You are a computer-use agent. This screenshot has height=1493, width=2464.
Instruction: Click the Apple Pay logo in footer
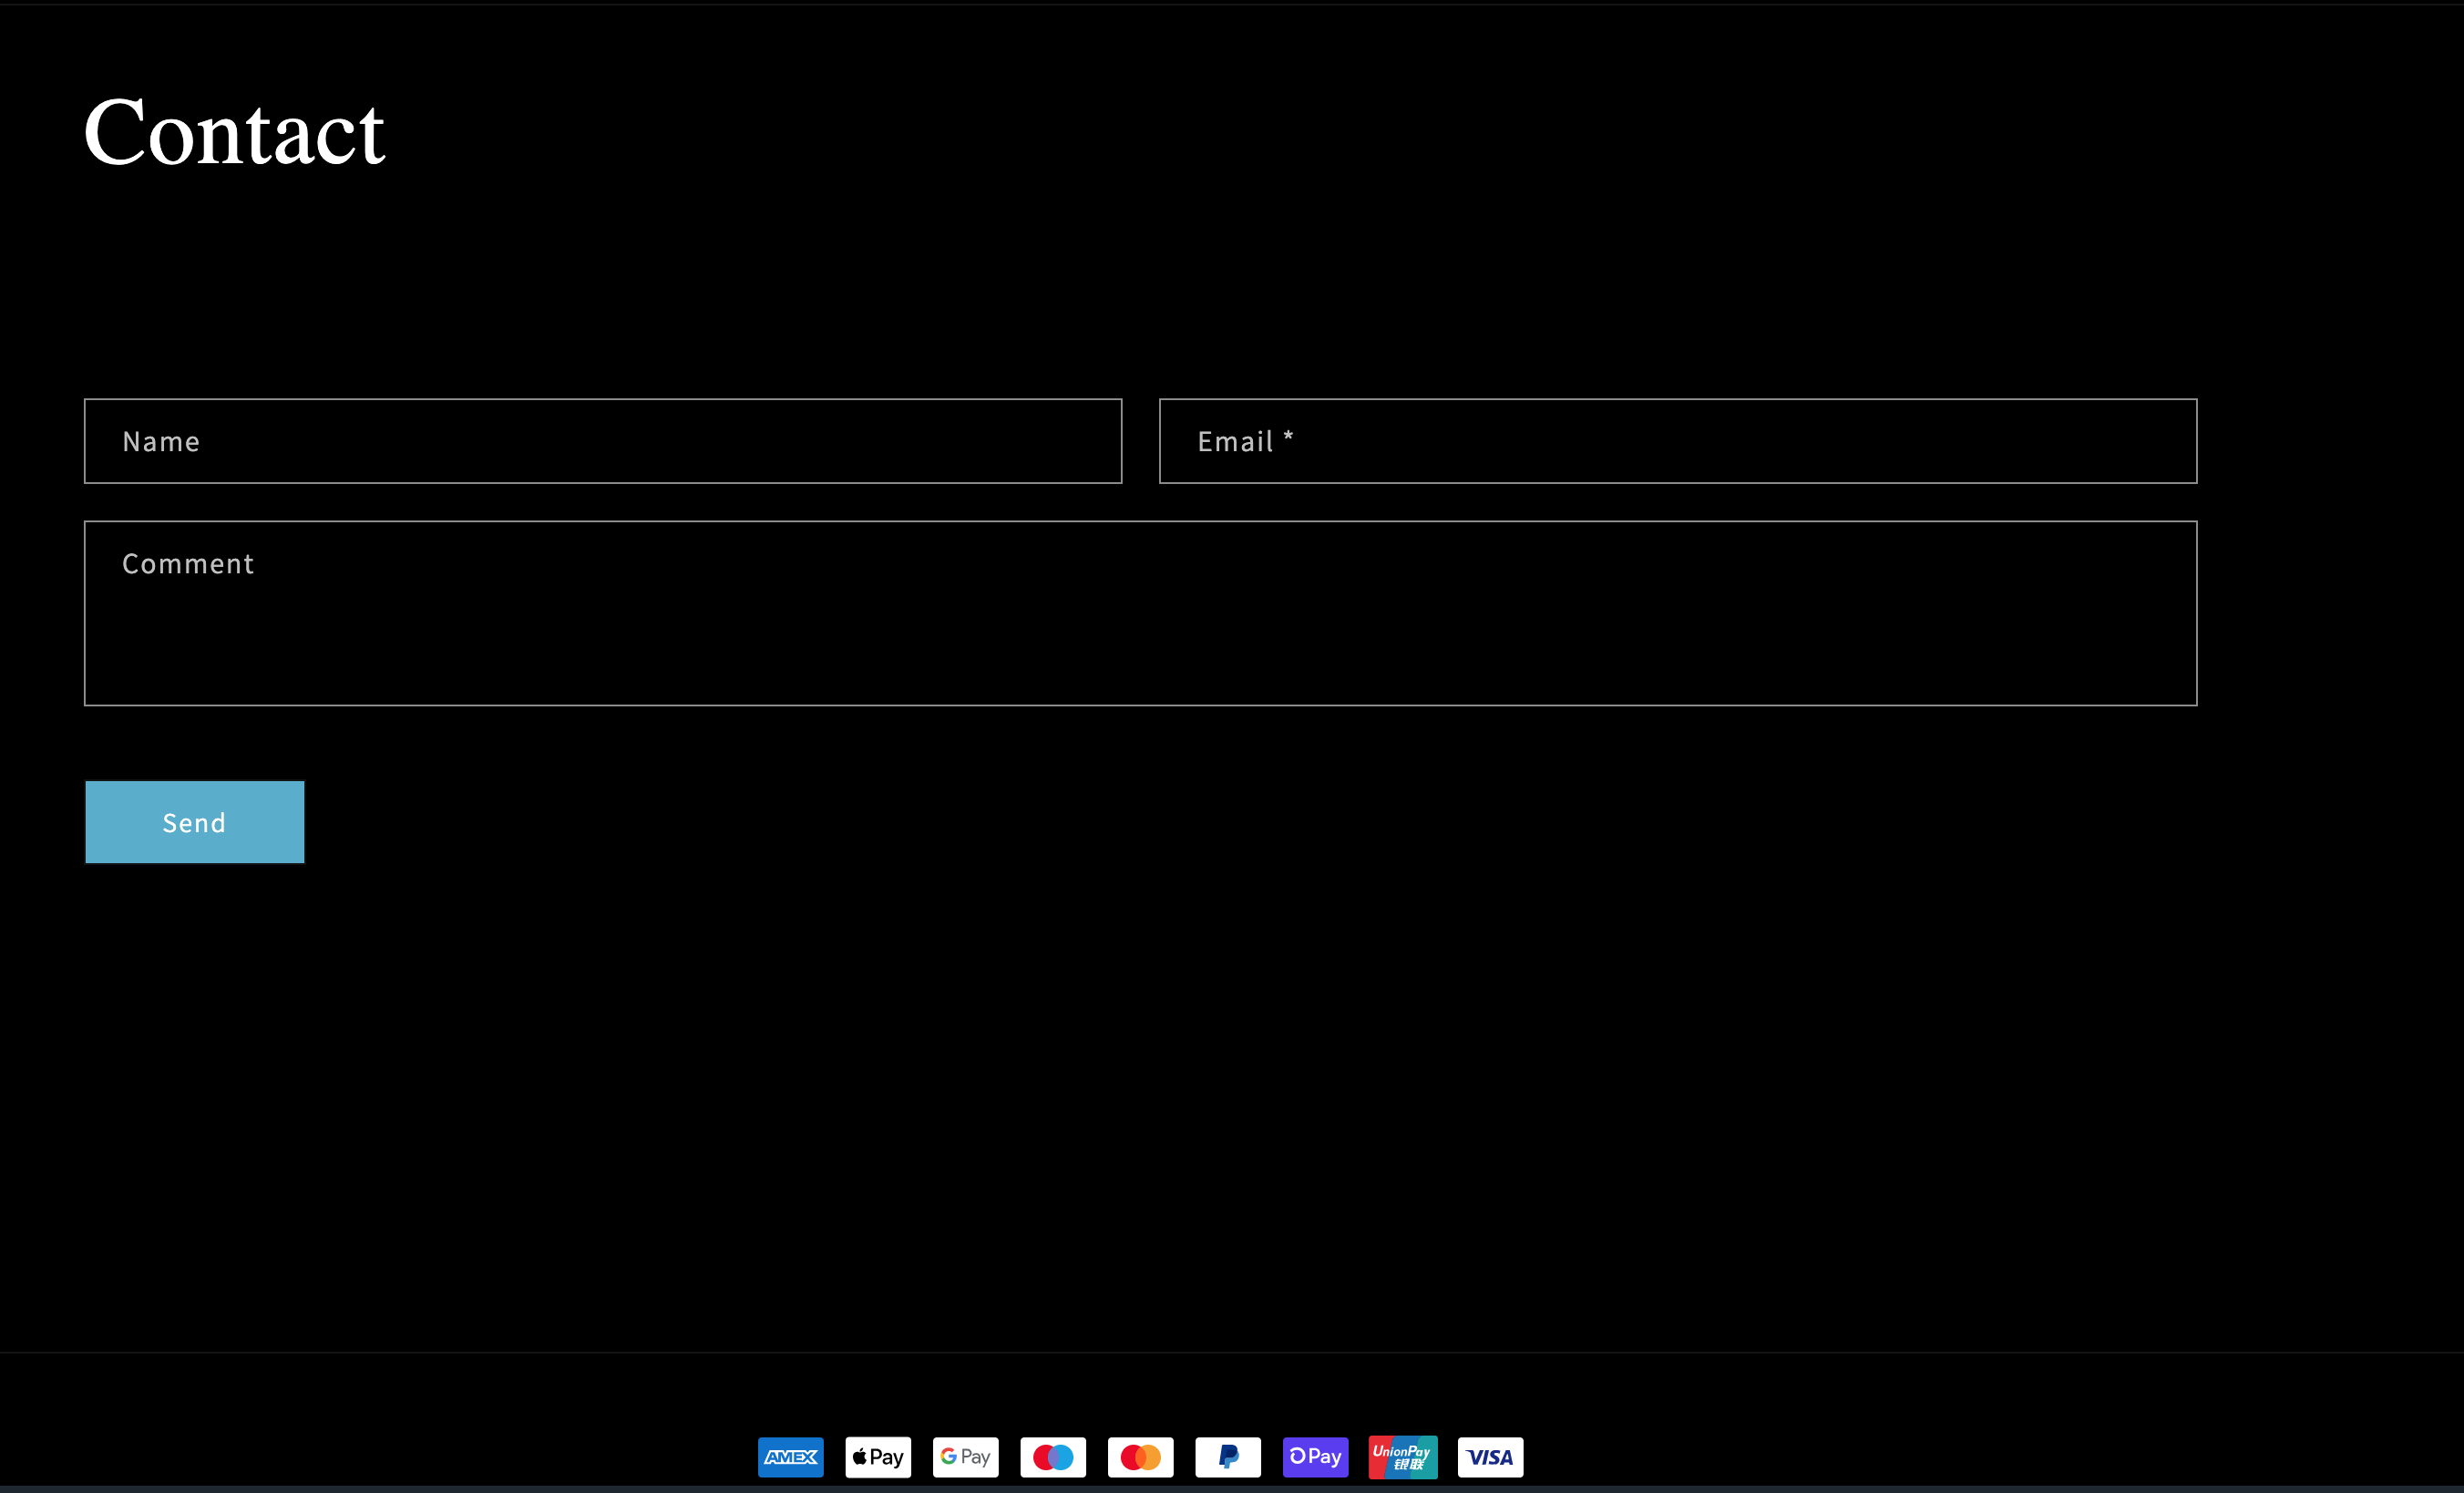pos(877,1457)
